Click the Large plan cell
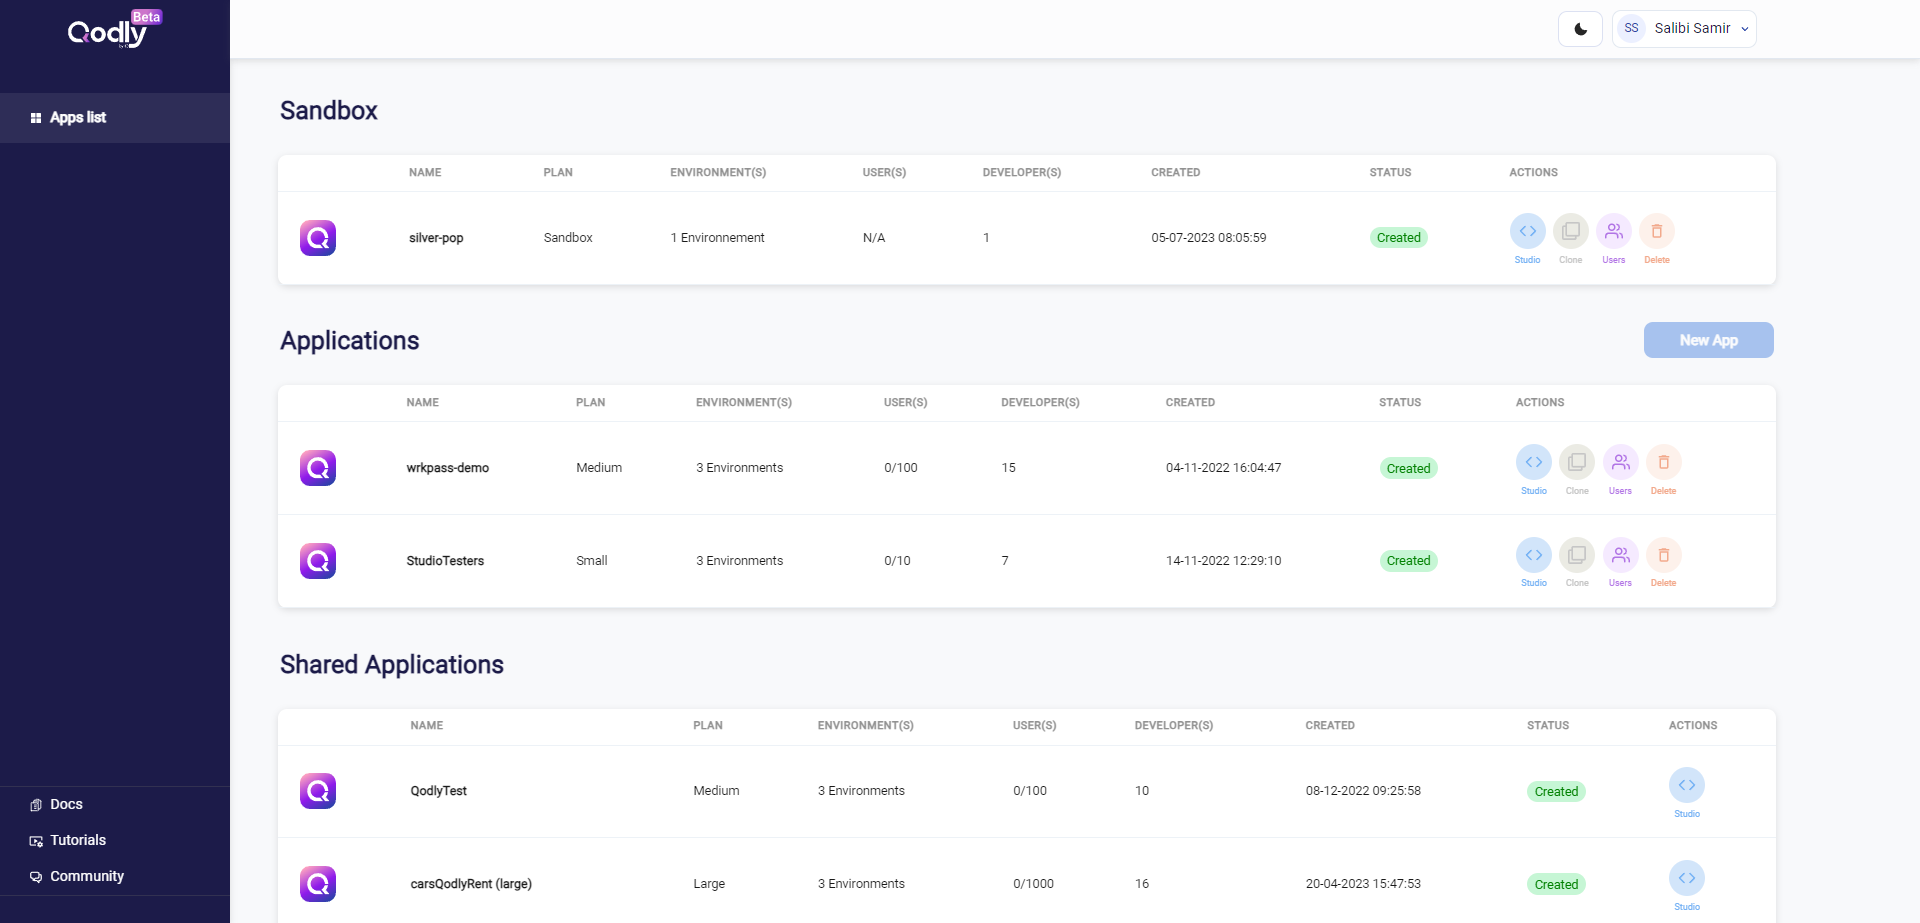Screen dimensions: 1920x923 (x=709, y=884)
